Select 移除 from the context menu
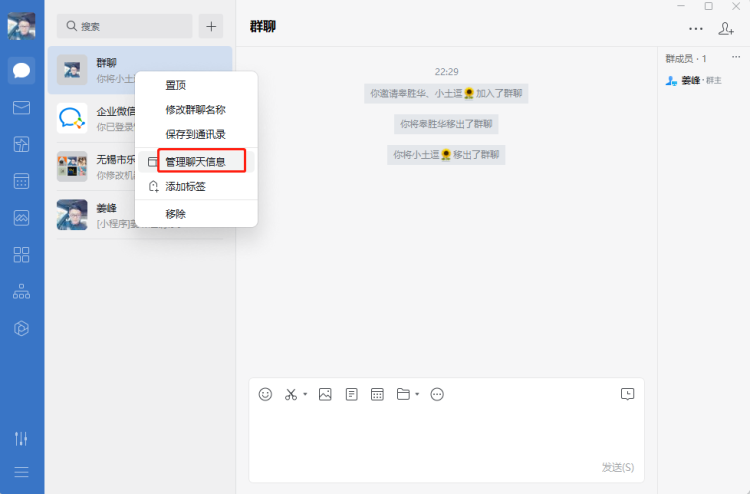Screen dimensions: 750x494 [x=196, y=214]
